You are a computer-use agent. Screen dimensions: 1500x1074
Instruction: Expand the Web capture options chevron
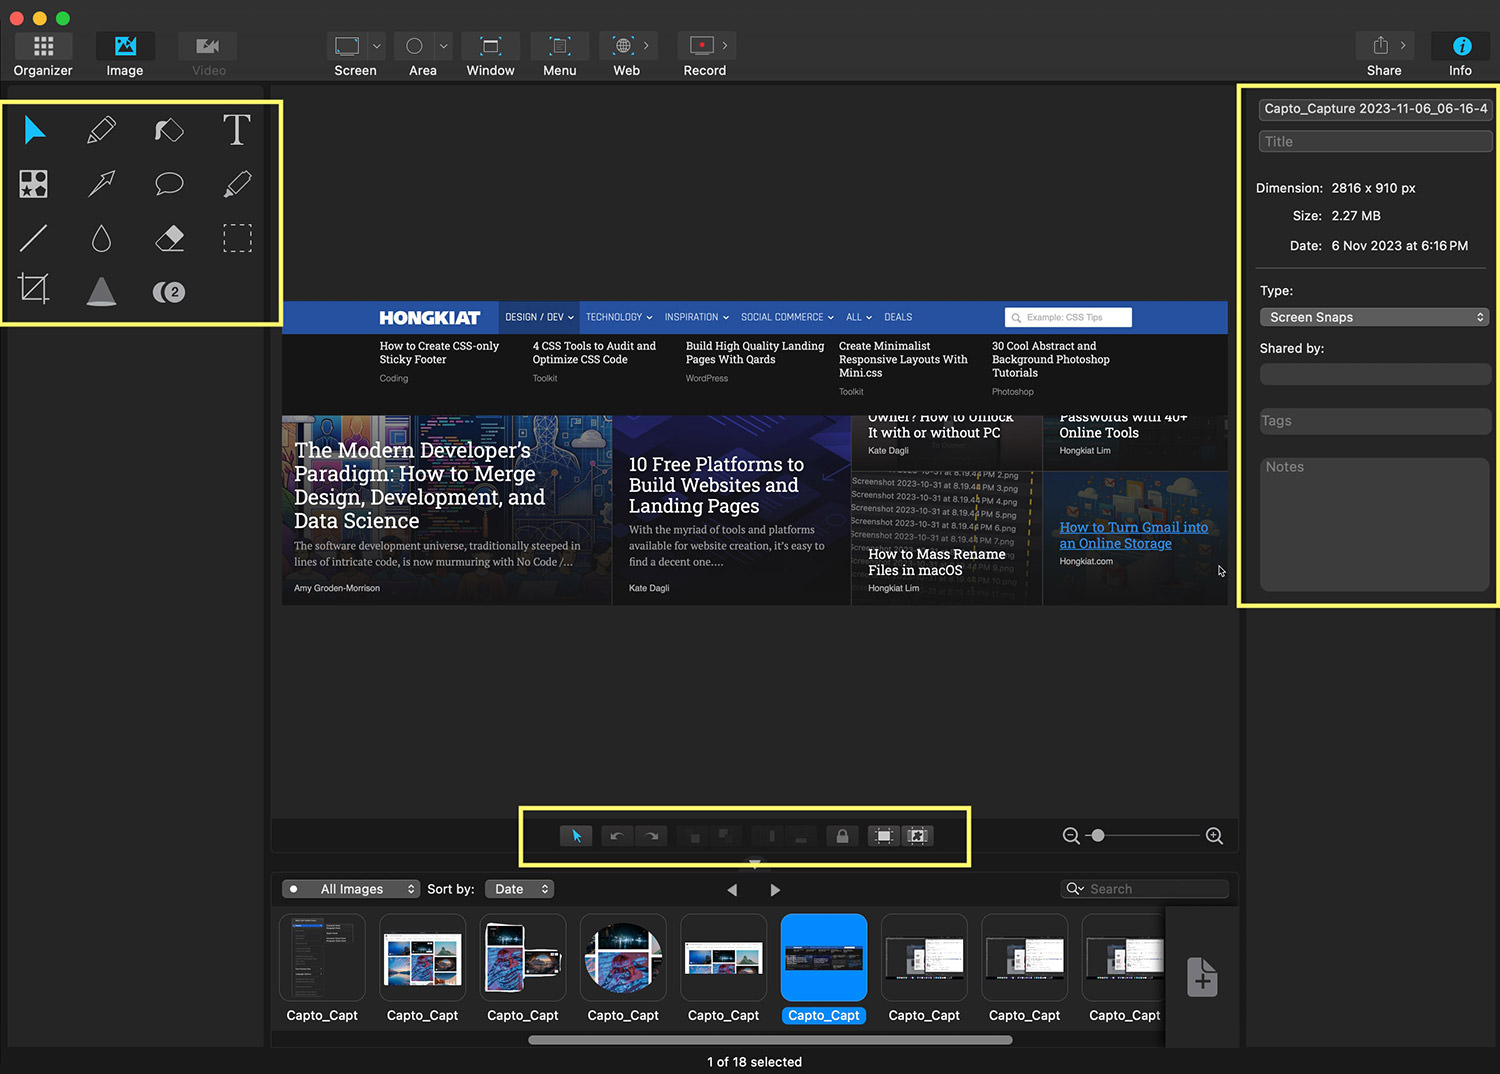click(646, 46)
